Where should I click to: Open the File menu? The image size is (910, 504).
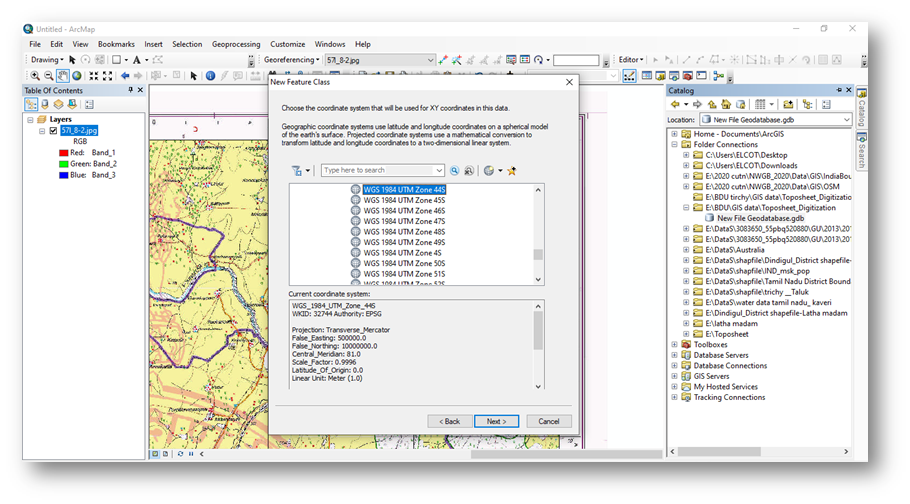coord(35,44)
